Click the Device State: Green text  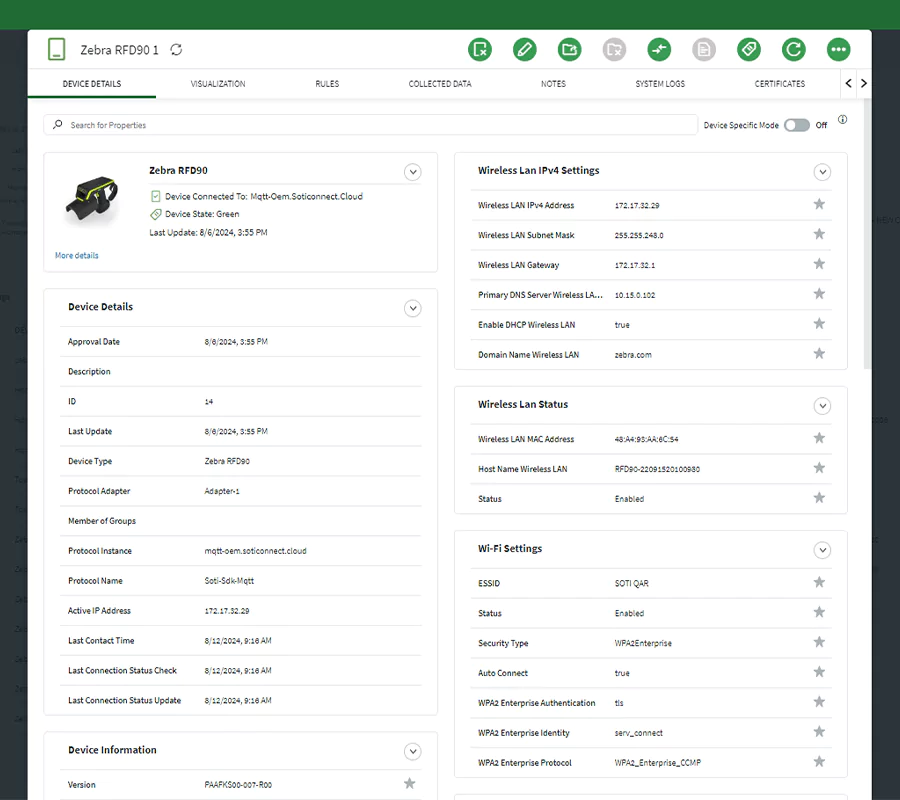(x=202, y=214)
